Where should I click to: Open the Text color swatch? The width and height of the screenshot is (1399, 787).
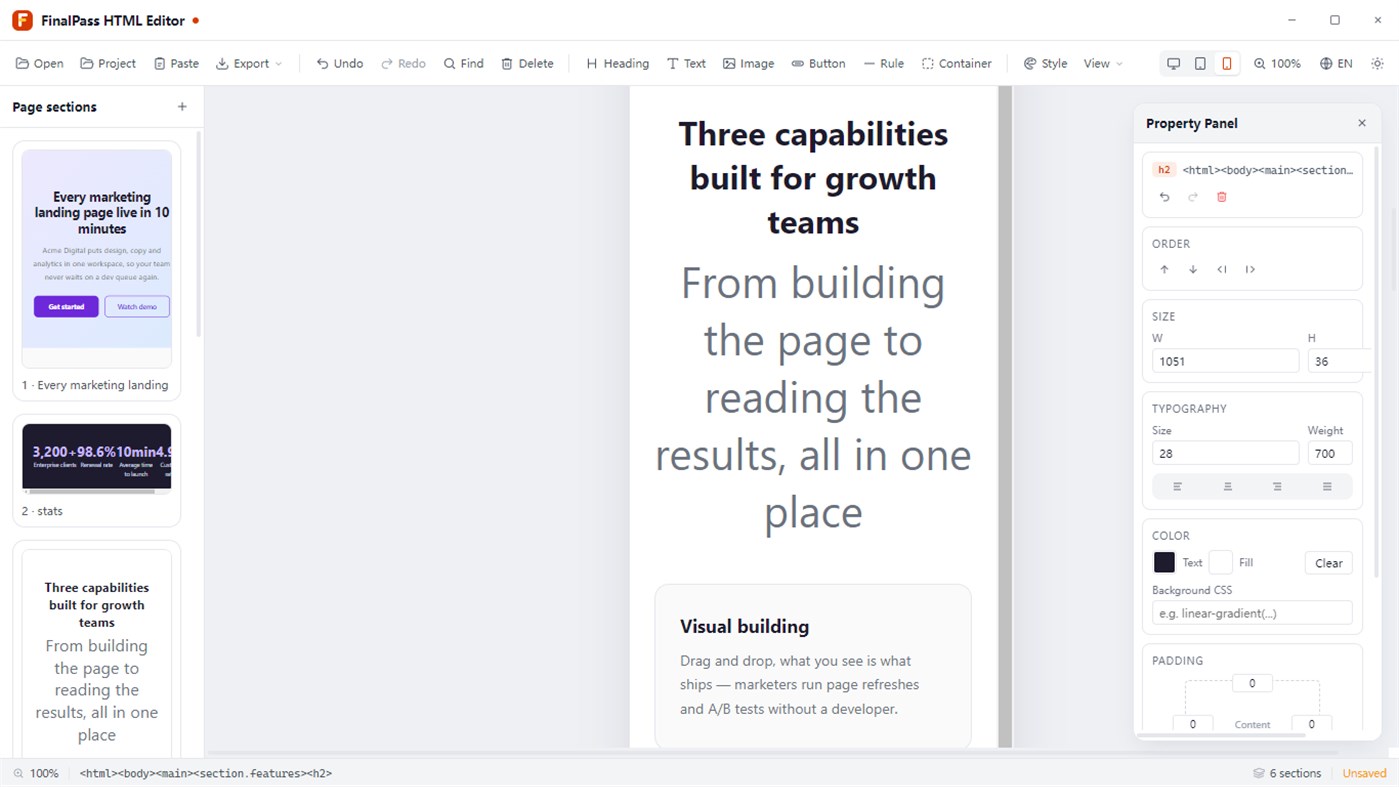click(1164, 562)
